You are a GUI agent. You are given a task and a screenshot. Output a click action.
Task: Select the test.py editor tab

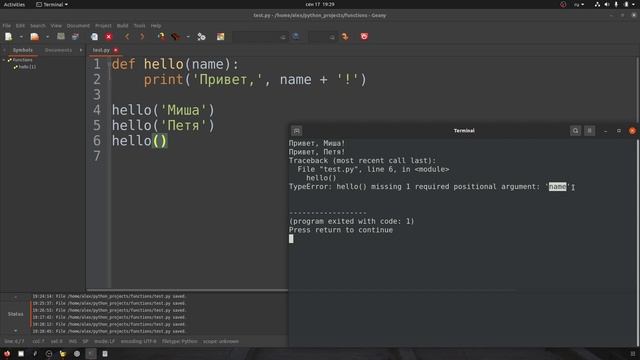101,50
